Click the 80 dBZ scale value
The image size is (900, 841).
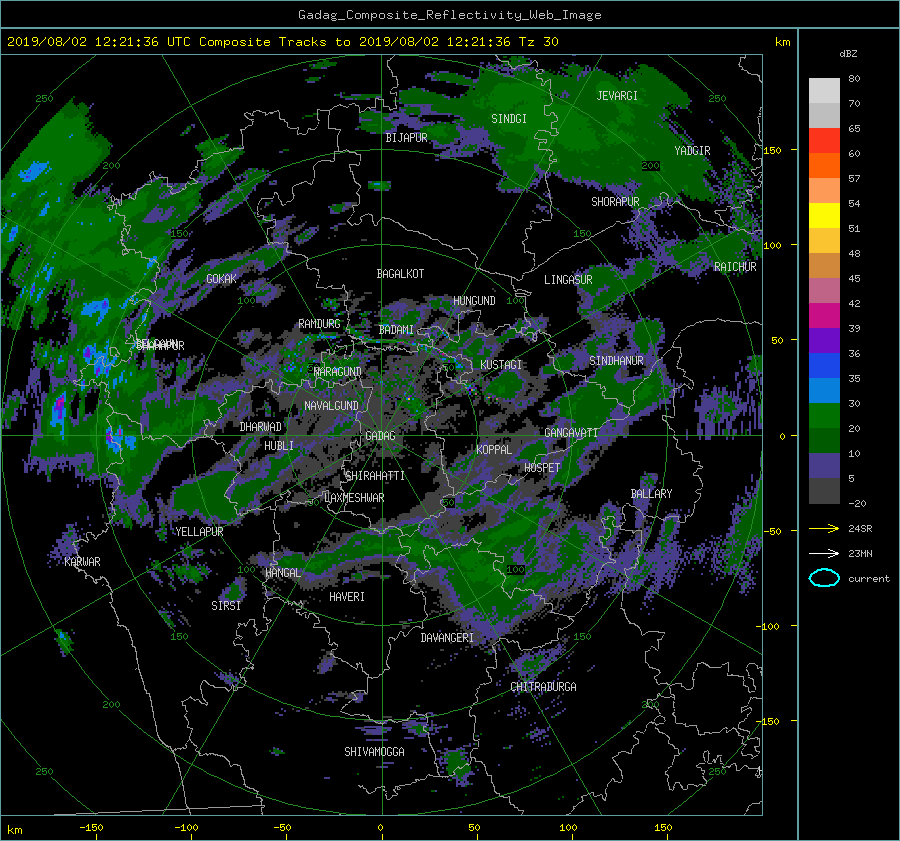coord(854,79)
